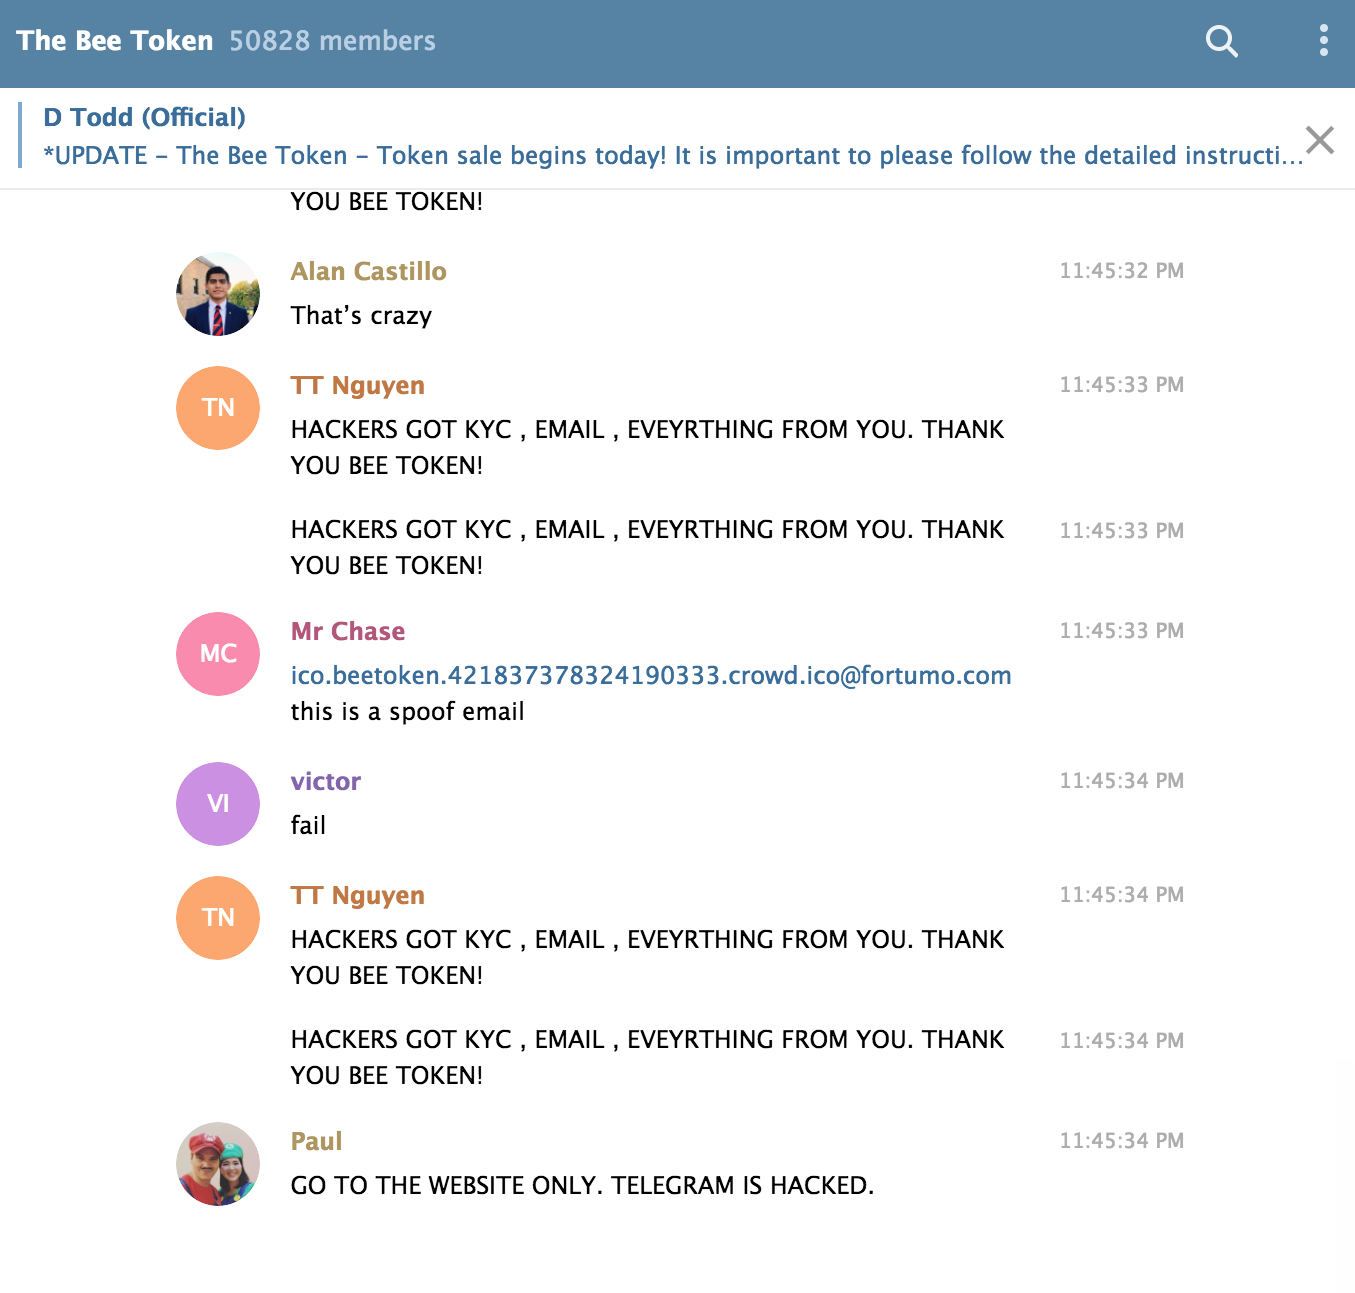Dismiss the pinned message with the X
Image resolution: width=1355 pixels, height=1293 pixels.
click(x=1319, y=140)
